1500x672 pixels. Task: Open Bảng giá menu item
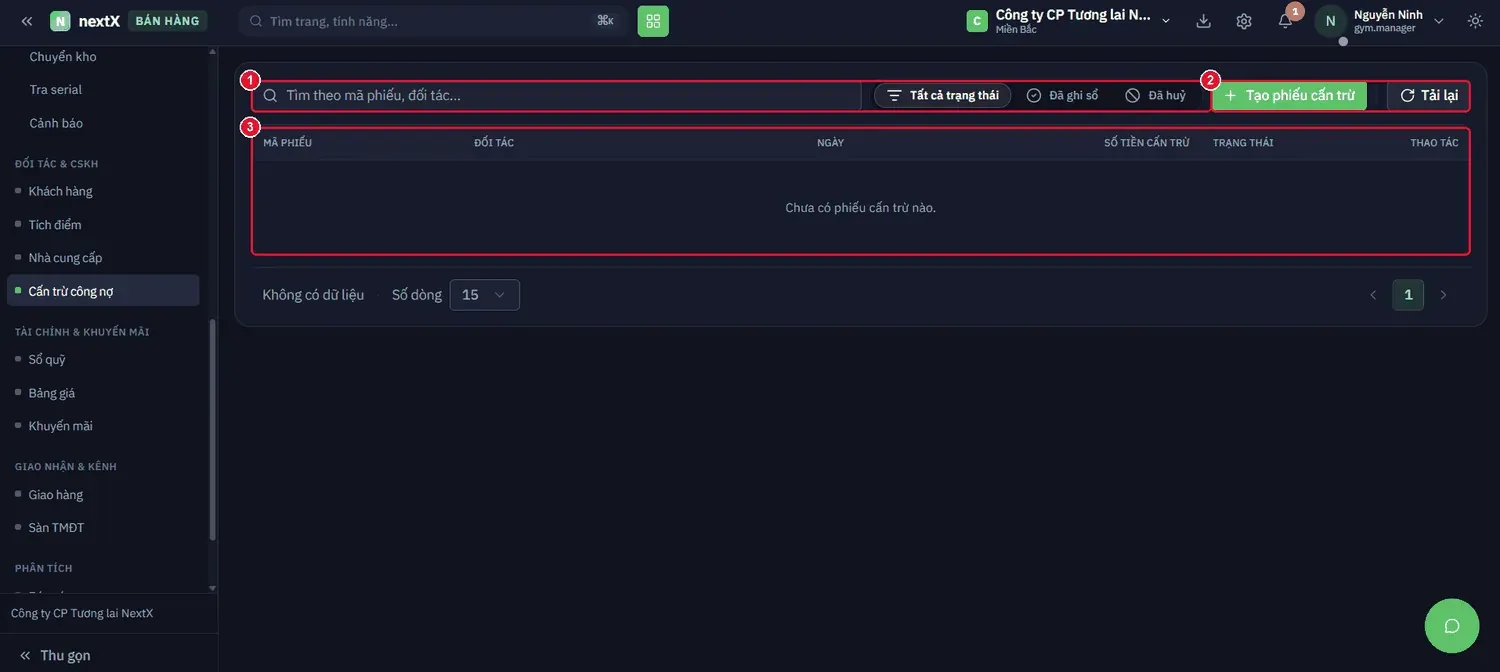tap(52, 393)
